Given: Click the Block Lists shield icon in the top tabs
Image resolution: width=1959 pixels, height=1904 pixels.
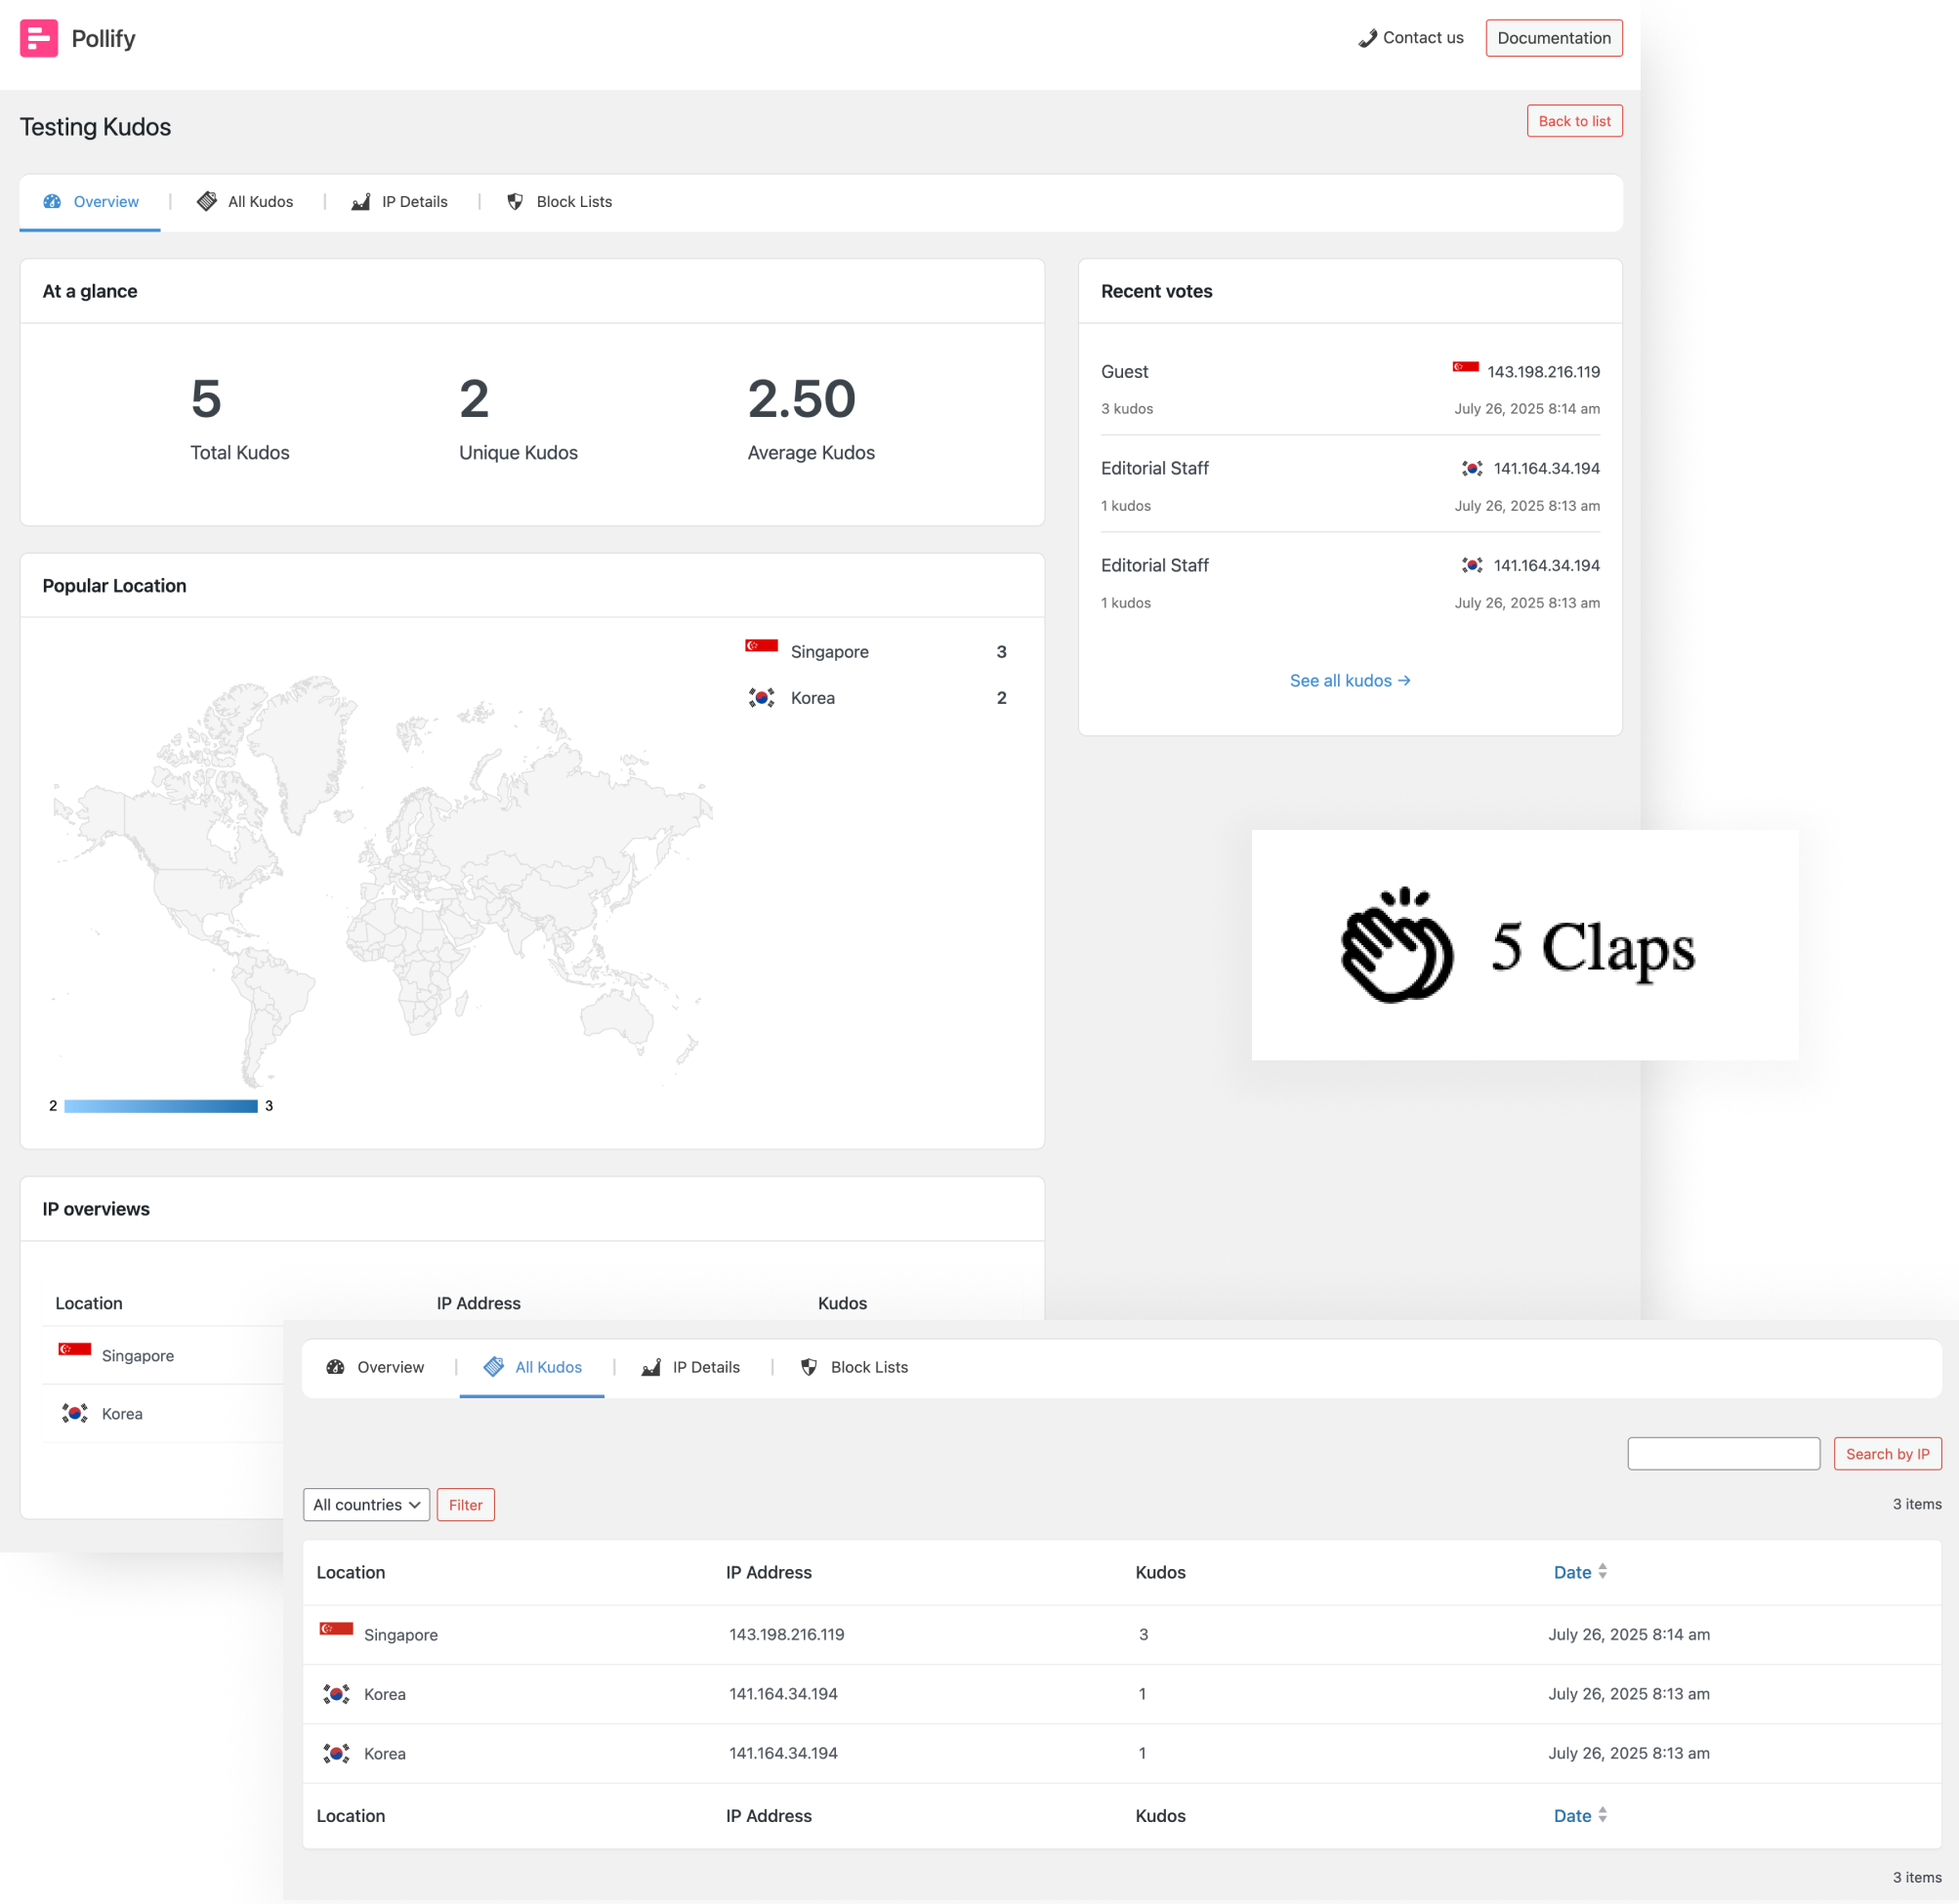Looking at the screenshot, I should click(x=515, y=202).
